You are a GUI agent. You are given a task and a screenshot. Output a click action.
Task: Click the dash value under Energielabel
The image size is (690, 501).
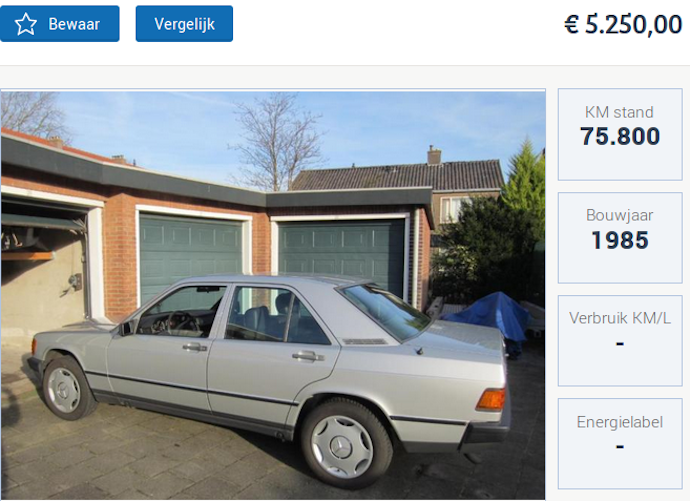620,447
